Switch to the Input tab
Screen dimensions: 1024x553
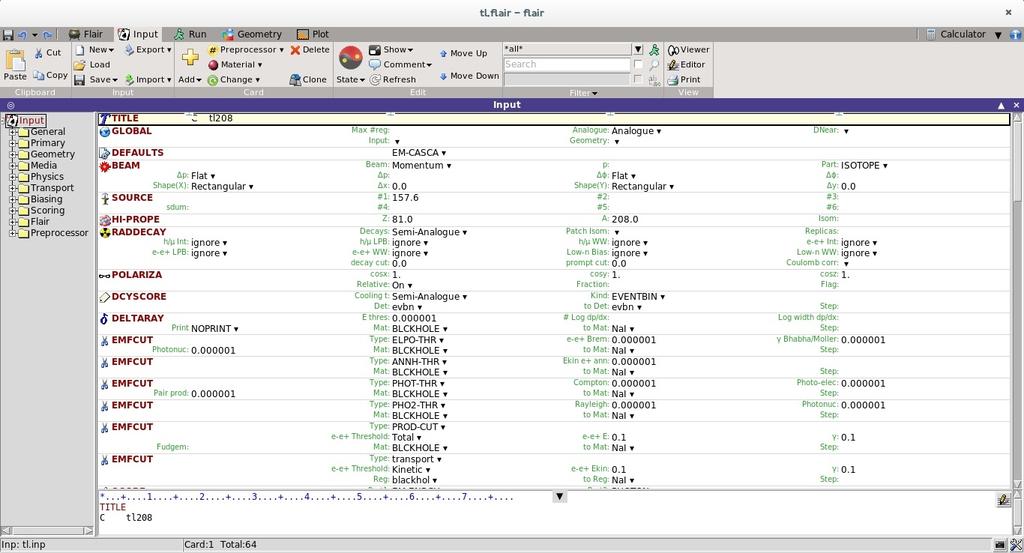tap(138, 34)
